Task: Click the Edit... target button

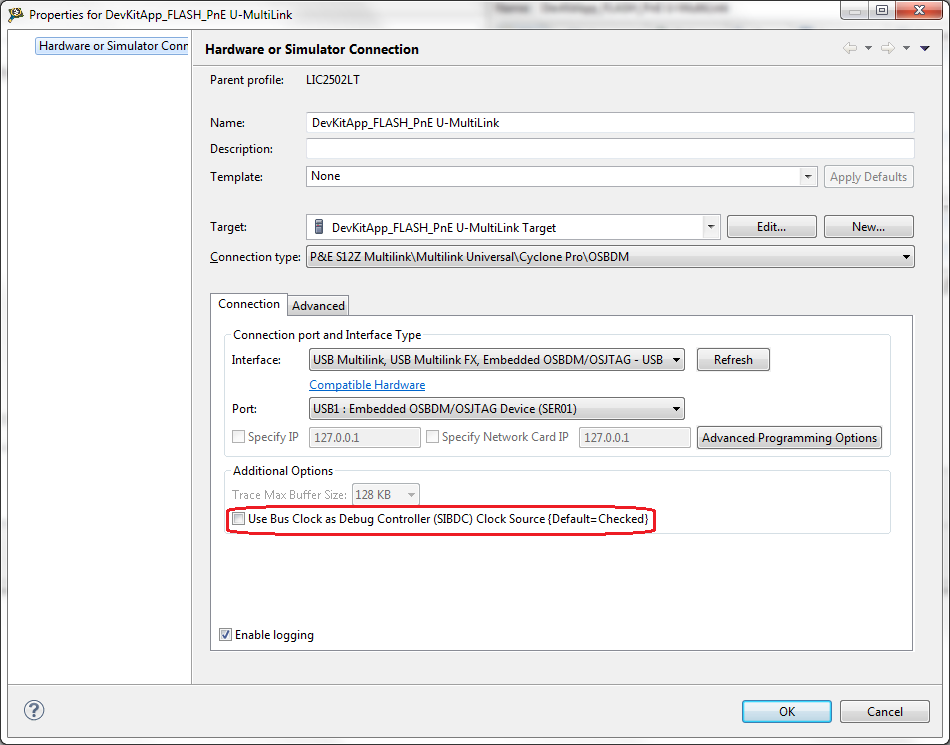Action: click(x=771, y=227)
